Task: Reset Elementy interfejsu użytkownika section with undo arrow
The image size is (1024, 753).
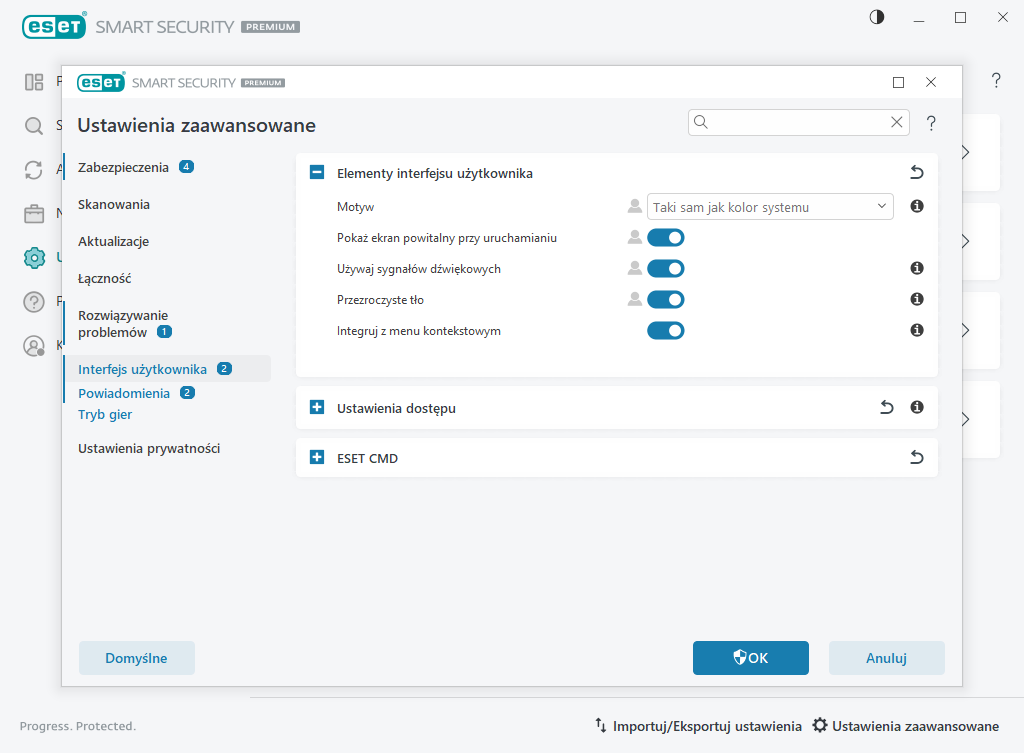Action: click(916, 173)
